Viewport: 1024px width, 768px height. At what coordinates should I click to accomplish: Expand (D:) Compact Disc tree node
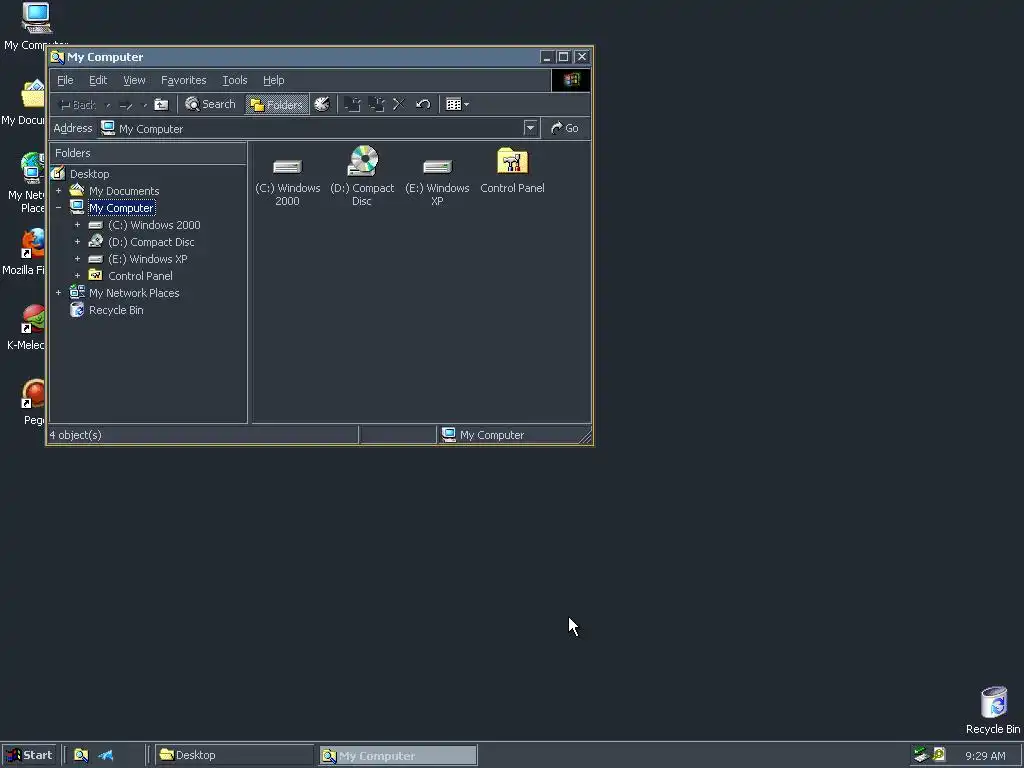click(78, 242)
